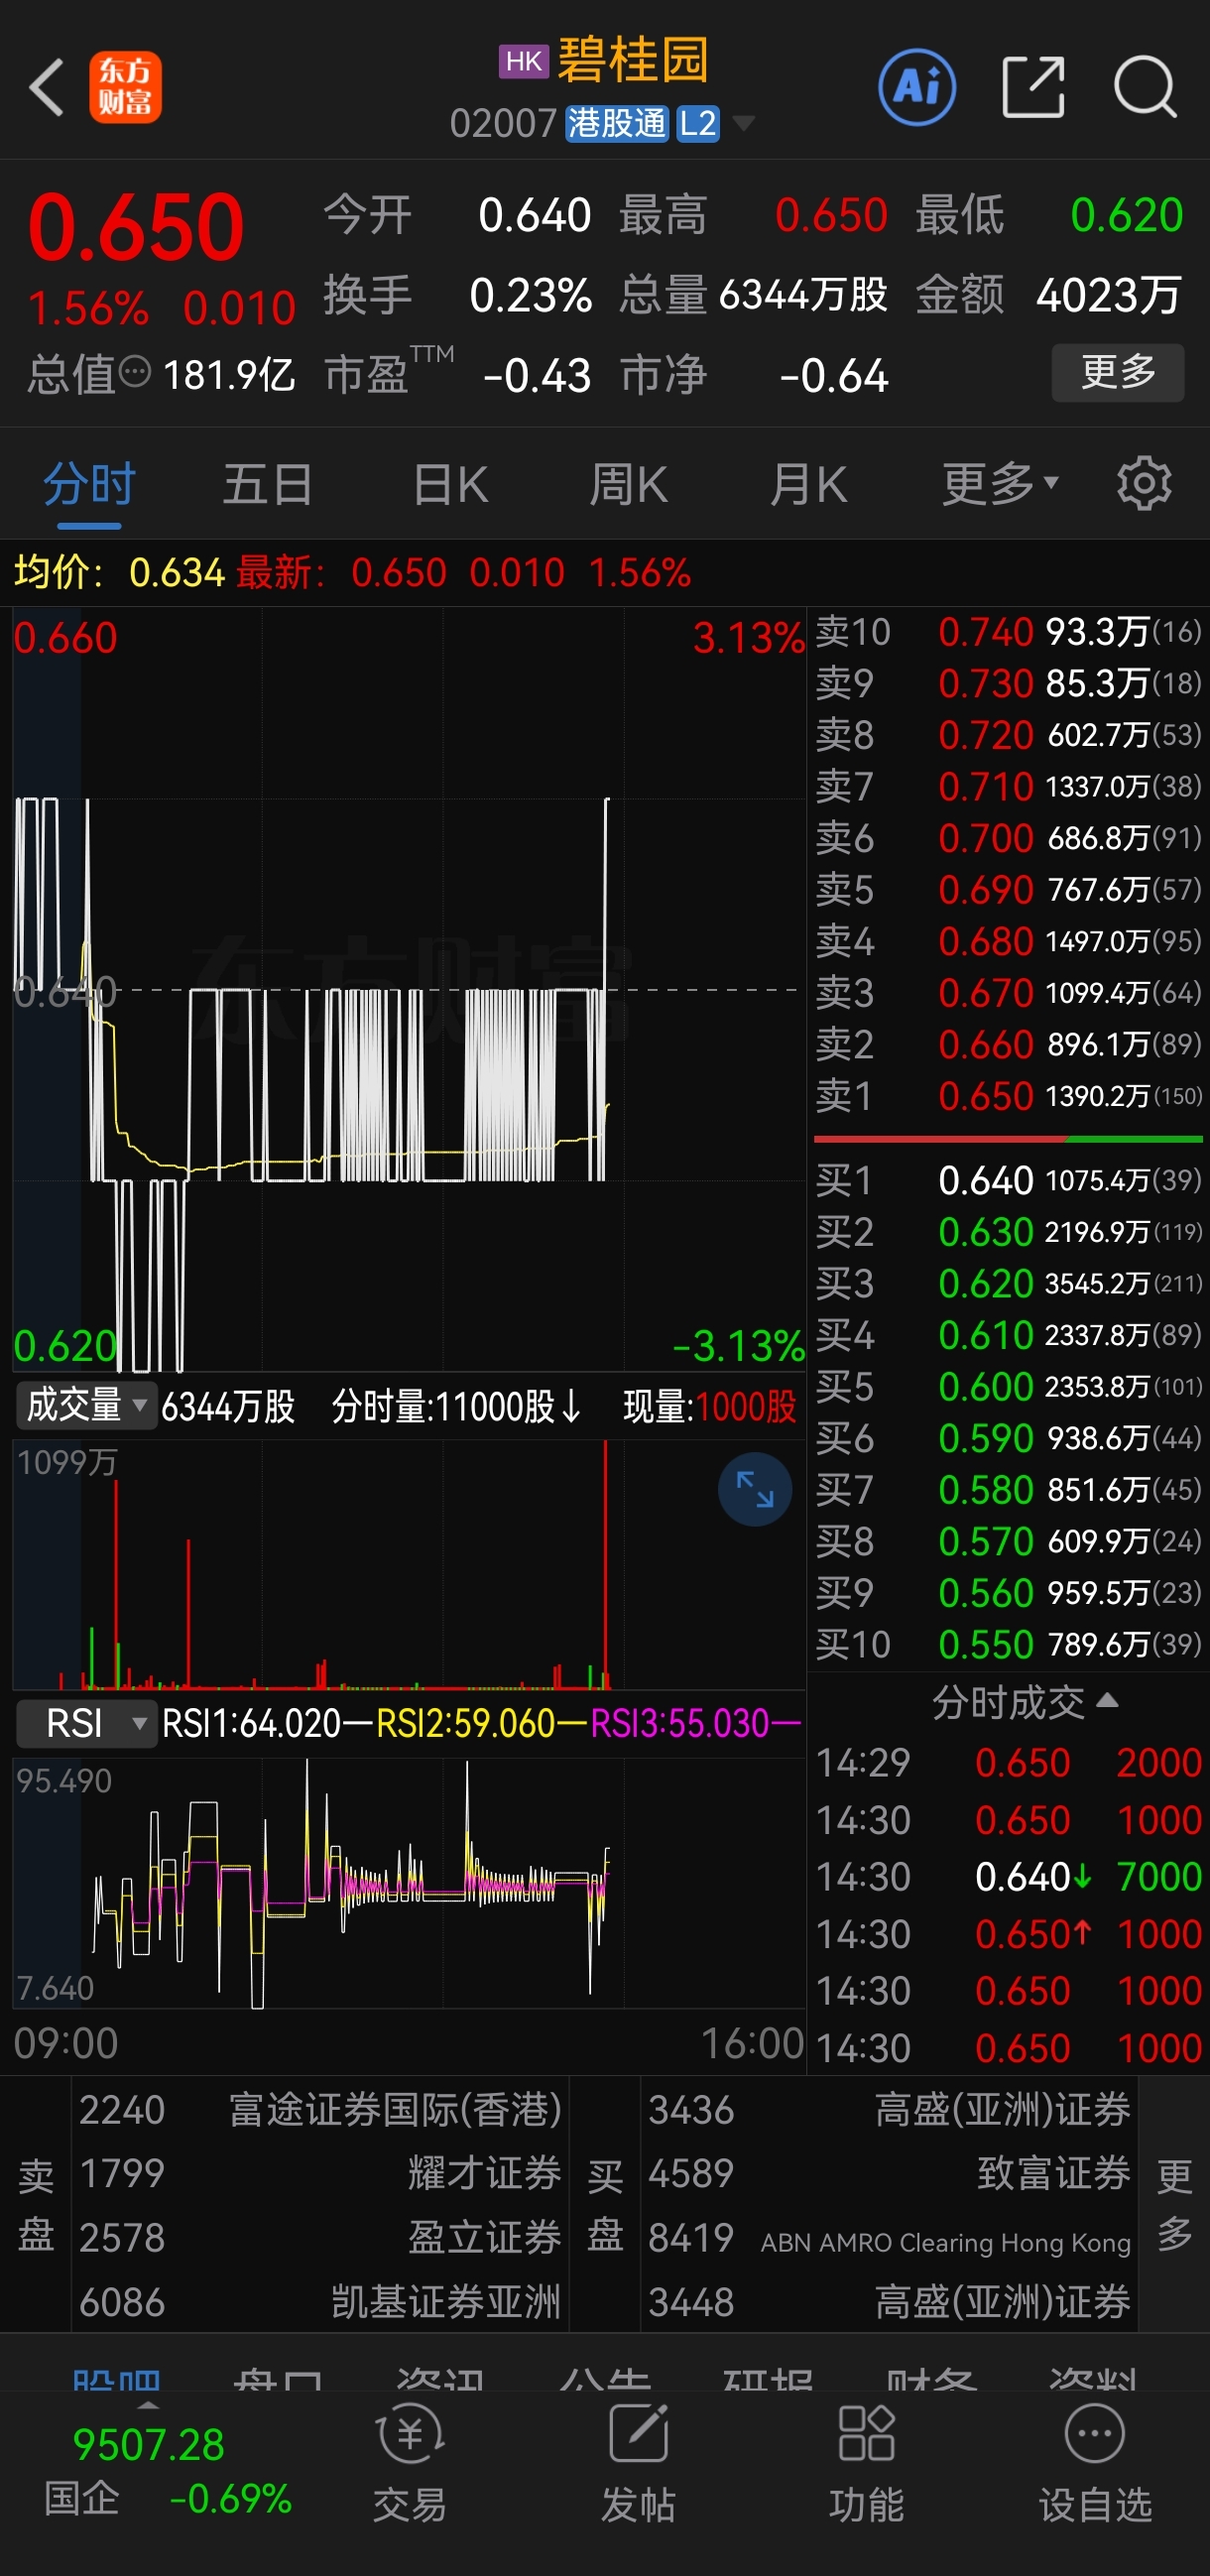Open the search magnifier icon
Image resolution: width=1210 pixels, height=2576 pixels.
pos(1145,88)
